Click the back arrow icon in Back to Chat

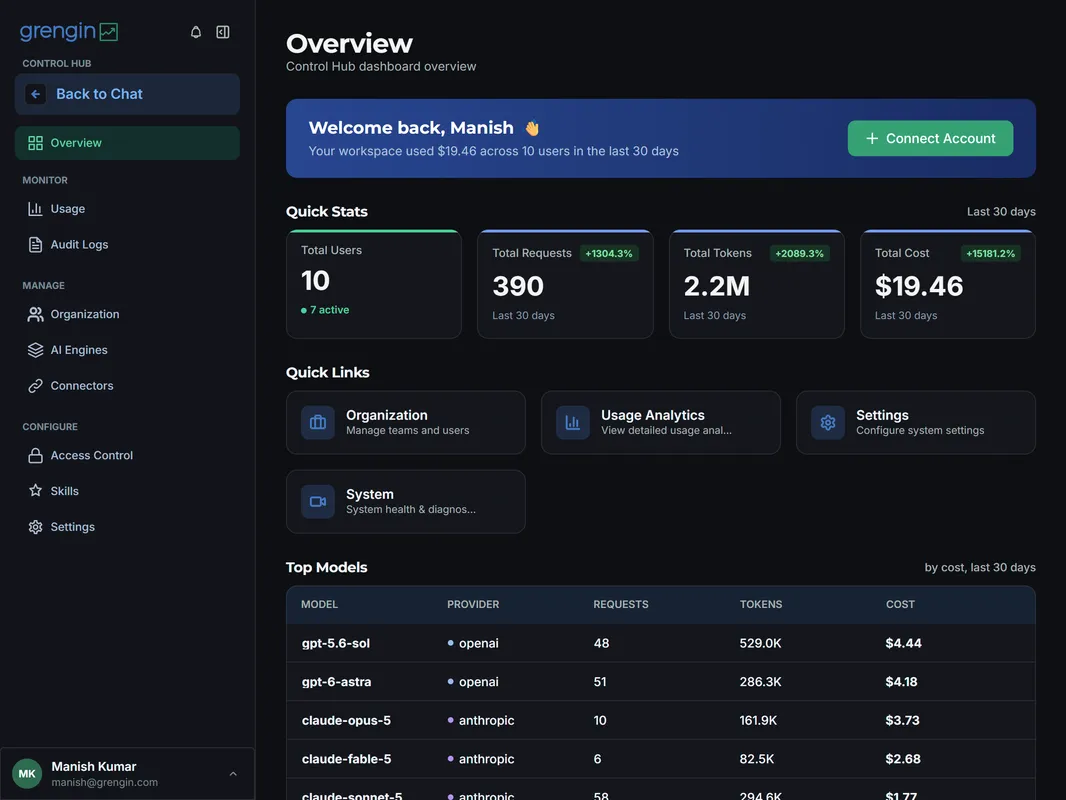35,94
